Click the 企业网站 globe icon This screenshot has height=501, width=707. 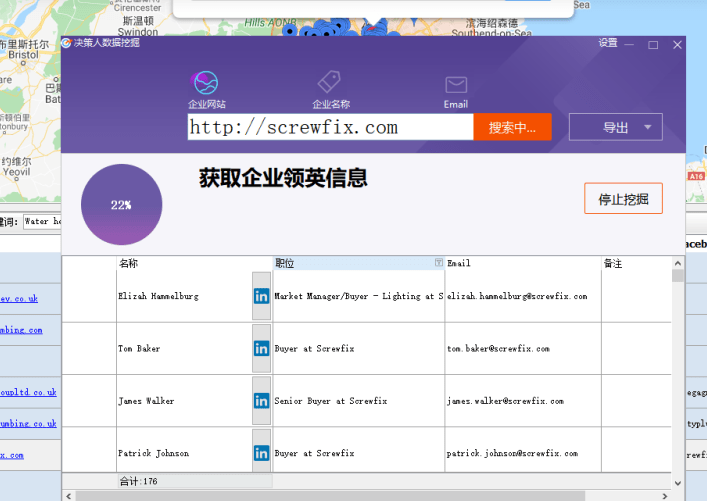(x=206, y=83)
